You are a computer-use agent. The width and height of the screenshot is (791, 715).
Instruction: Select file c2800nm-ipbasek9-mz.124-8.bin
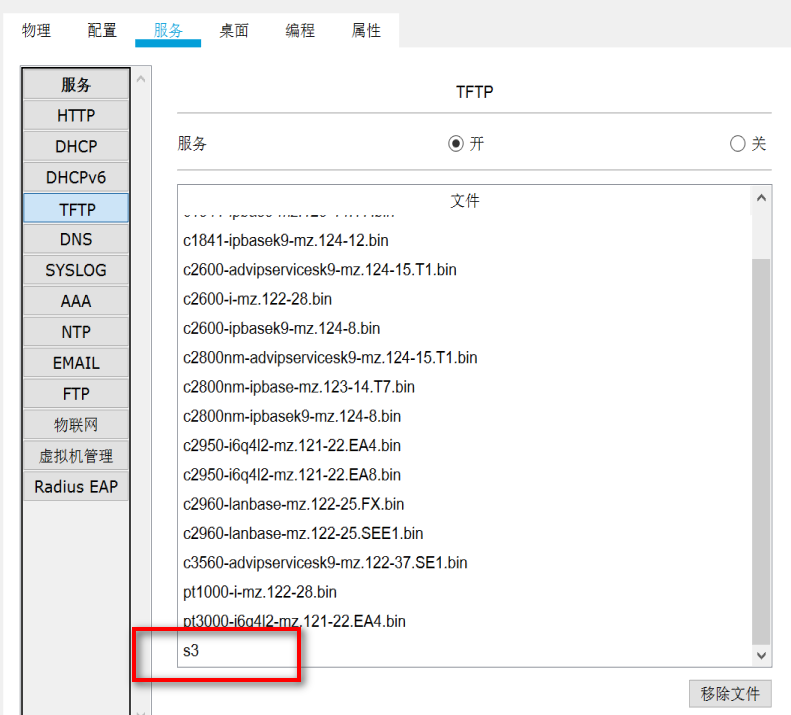292,416
